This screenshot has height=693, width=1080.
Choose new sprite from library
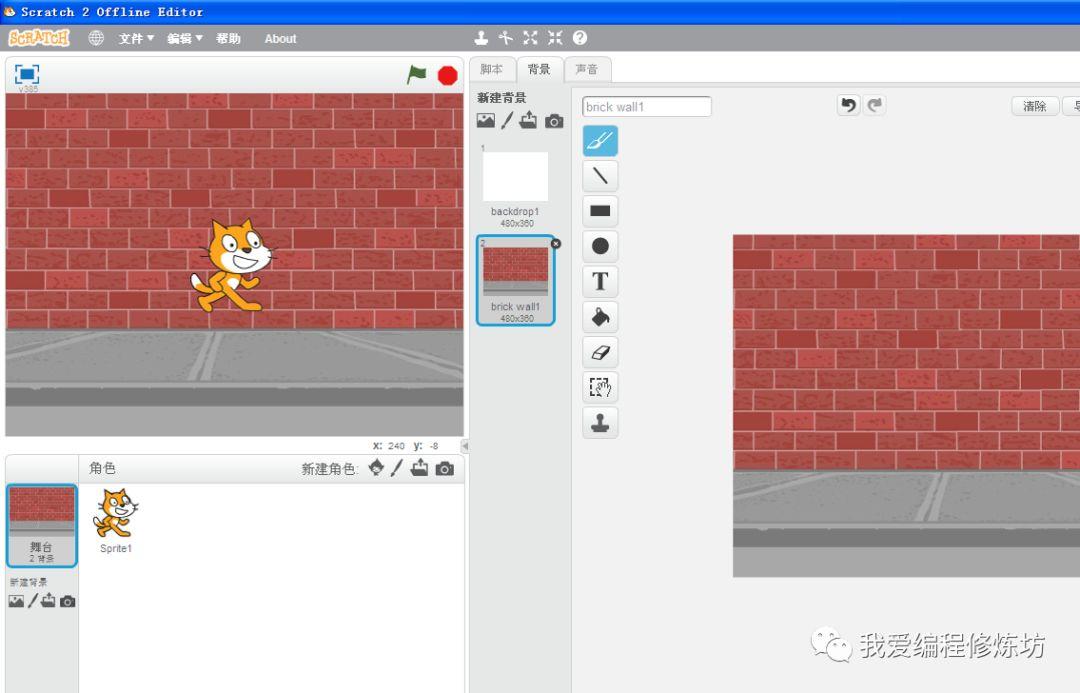tap(376, 468)
